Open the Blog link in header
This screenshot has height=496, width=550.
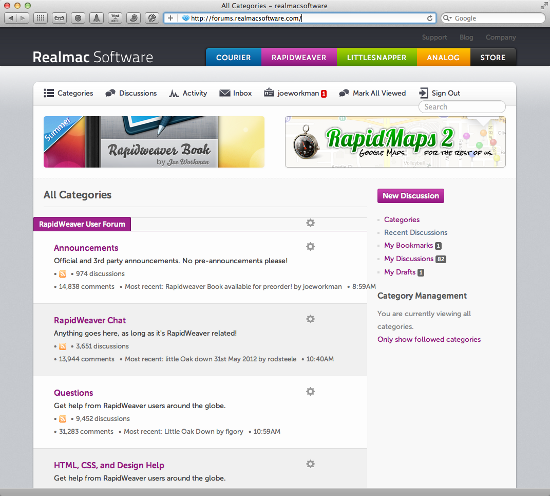[x=466, y=37]
